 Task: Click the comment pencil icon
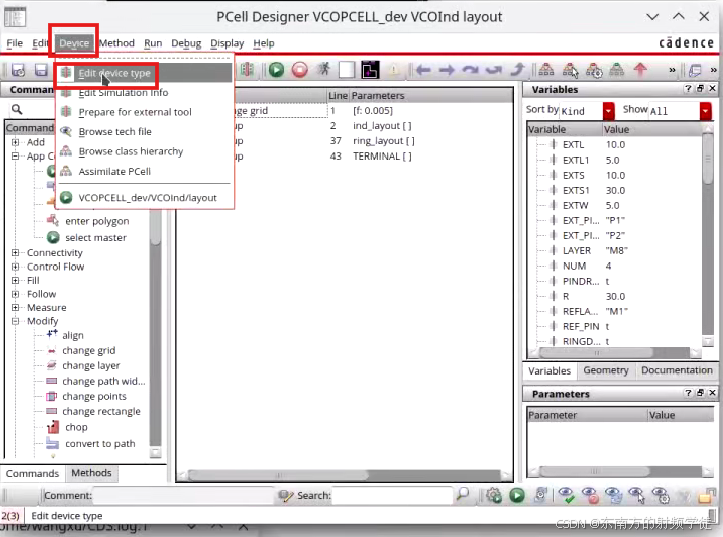[286, 496]
